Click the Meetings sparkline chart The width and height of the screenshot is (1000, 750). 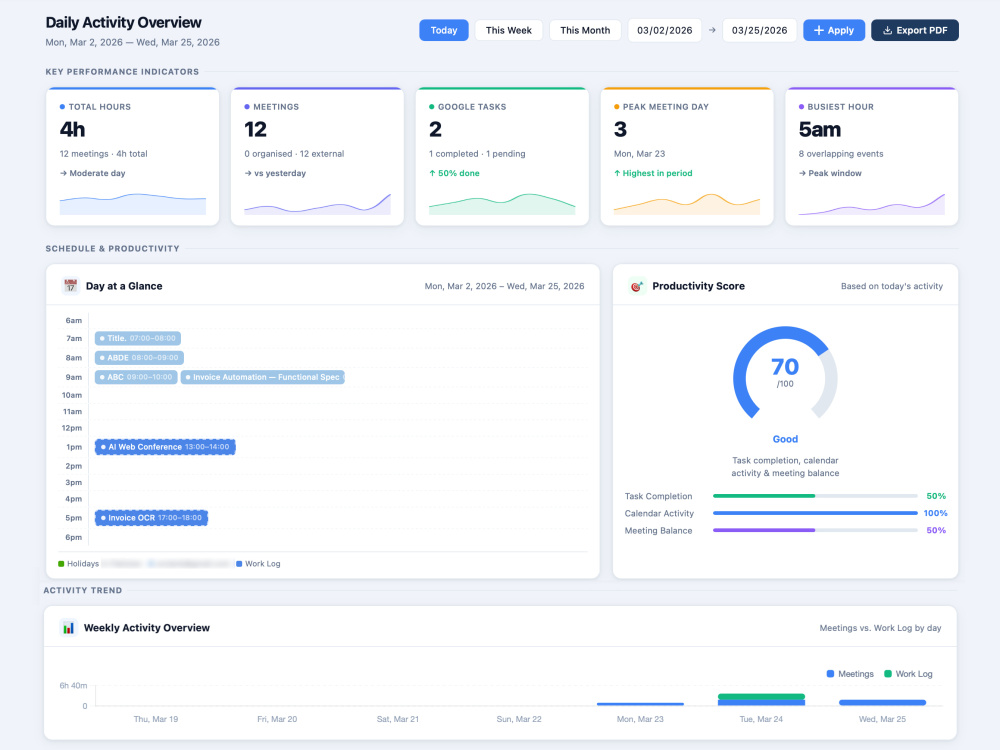point(317,203)
